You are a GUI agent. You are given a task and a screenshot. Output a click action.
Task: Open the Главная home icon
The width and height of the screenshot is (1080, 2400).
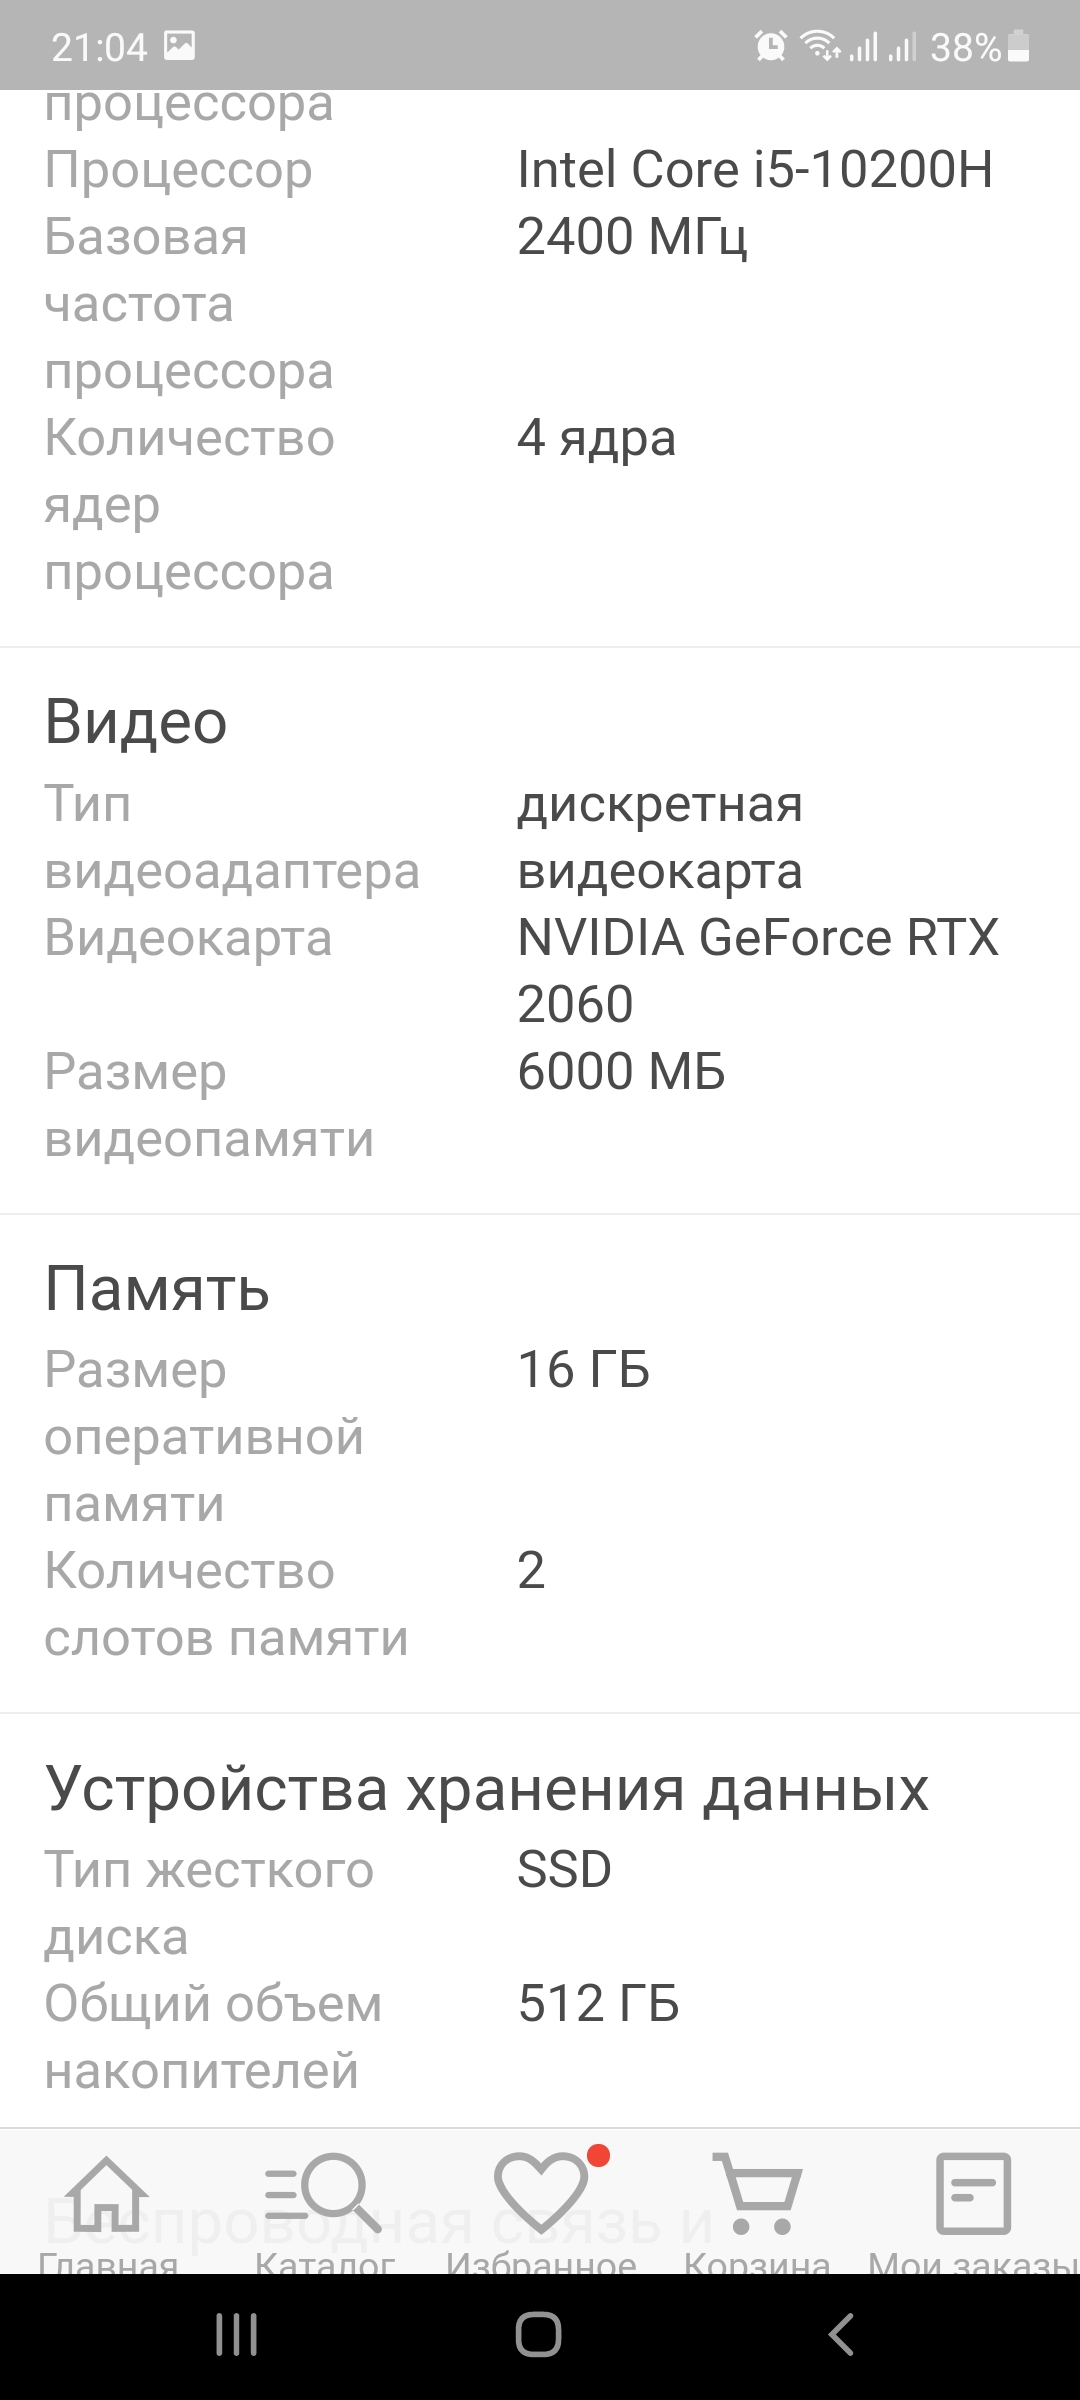(107, 2196)
